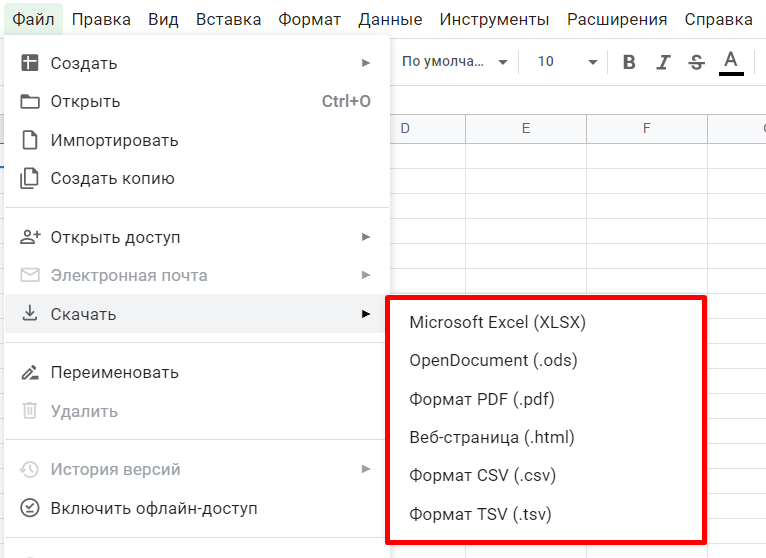Choose Создать копию menu entry
Screen dimensions: 766x558
click(197, 178)
